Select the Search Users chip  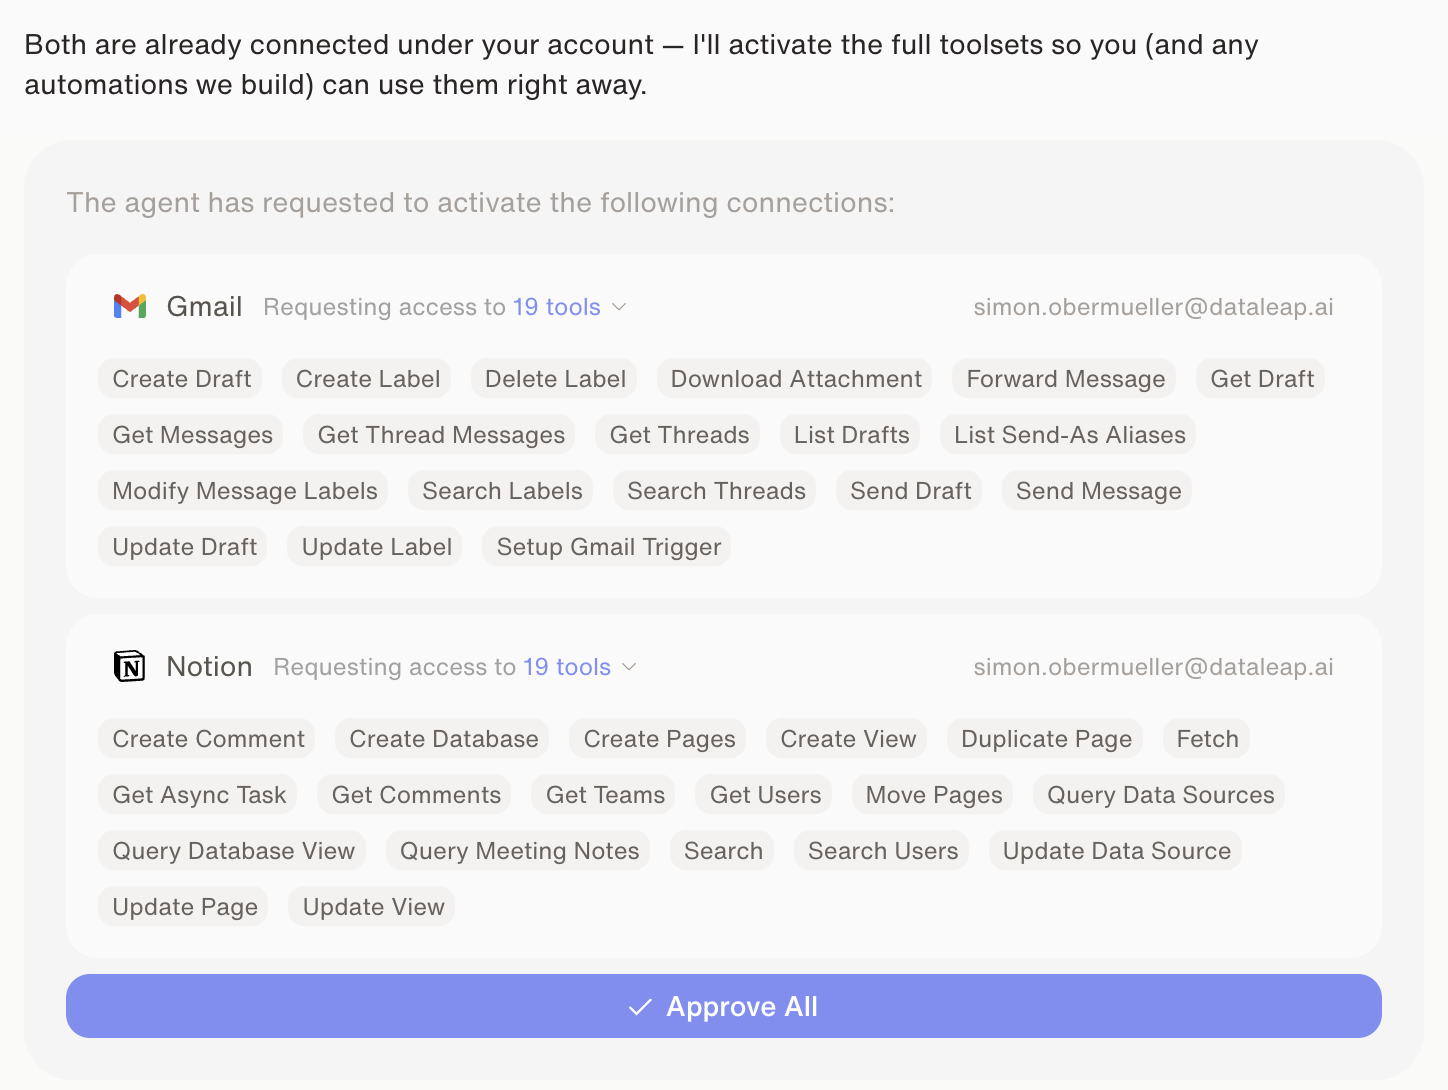tap(882, 851)
